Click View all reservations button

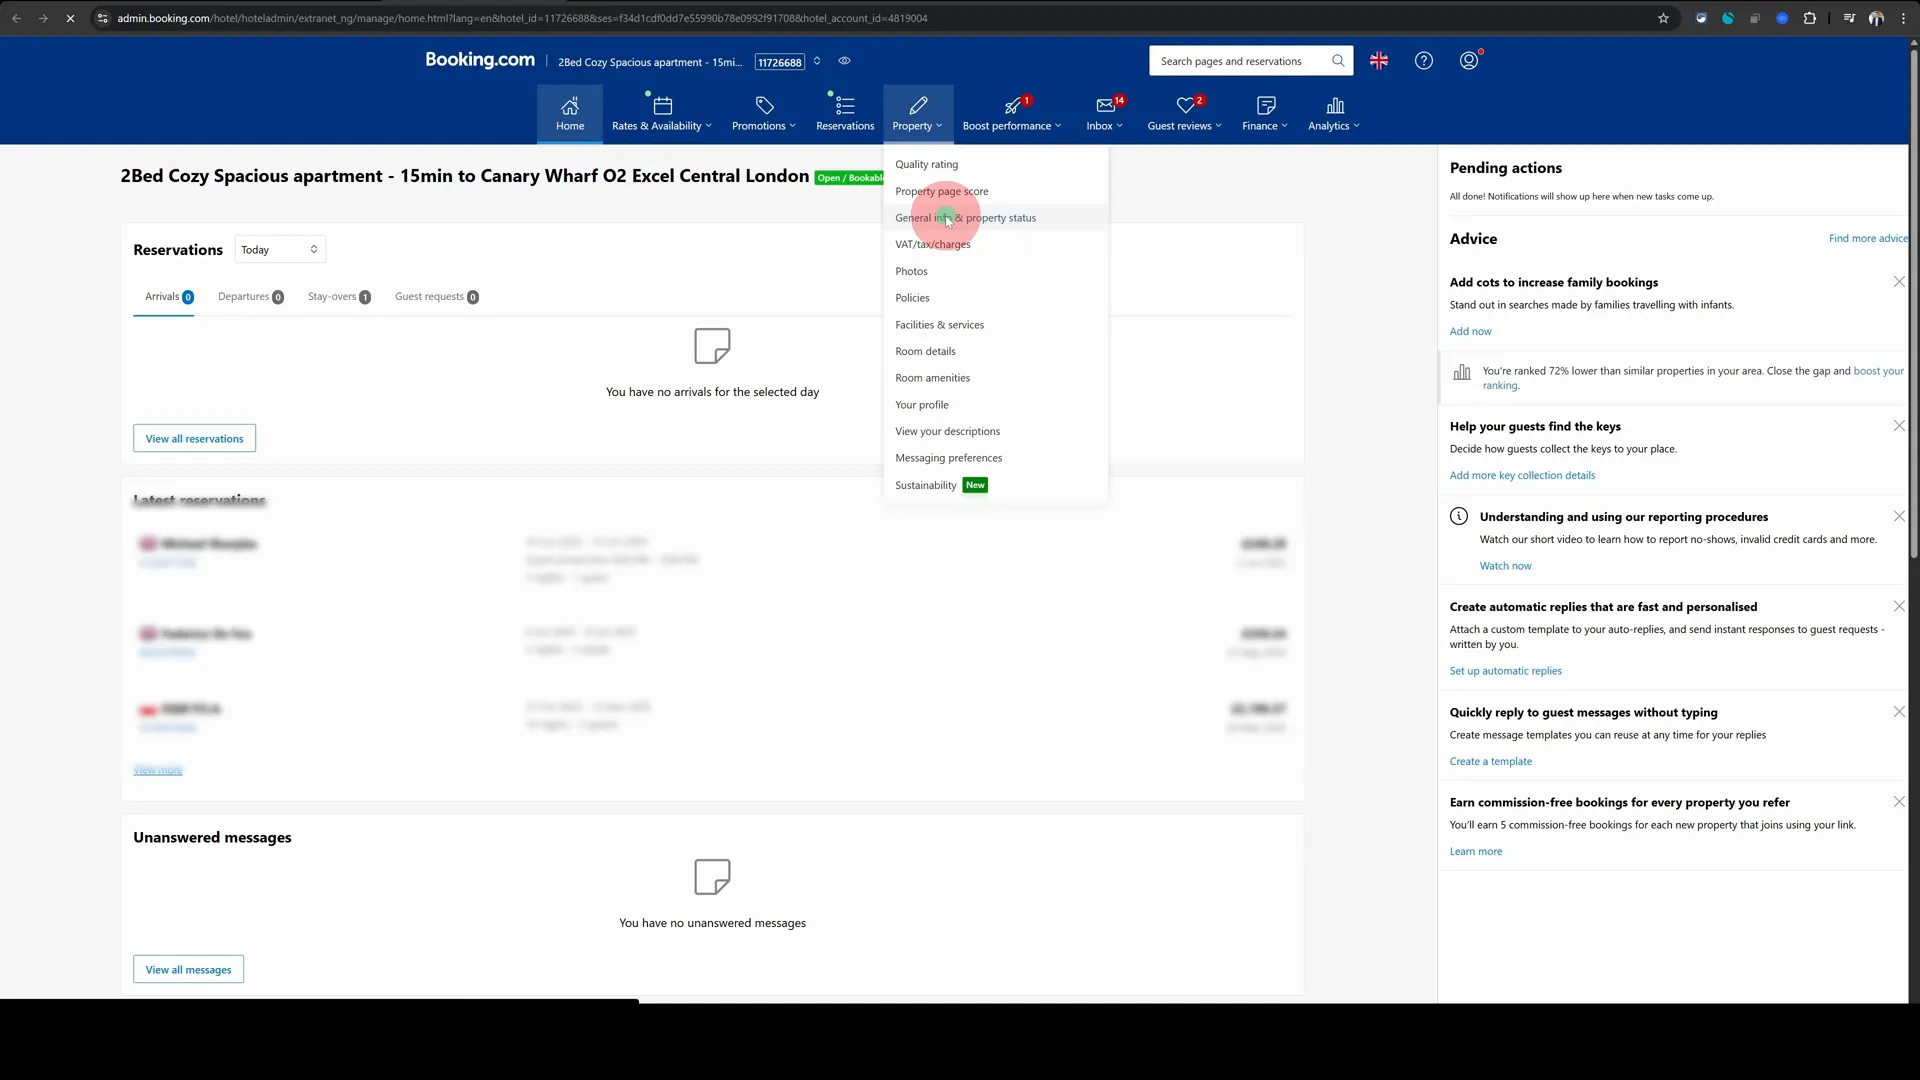click(x=194, y=439)
